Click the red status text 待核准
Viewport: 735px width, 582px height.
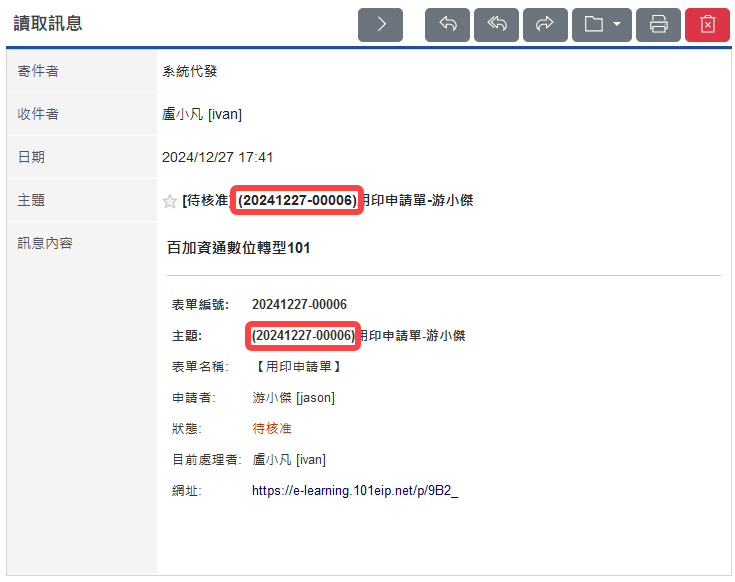click(x=272, y=428)
